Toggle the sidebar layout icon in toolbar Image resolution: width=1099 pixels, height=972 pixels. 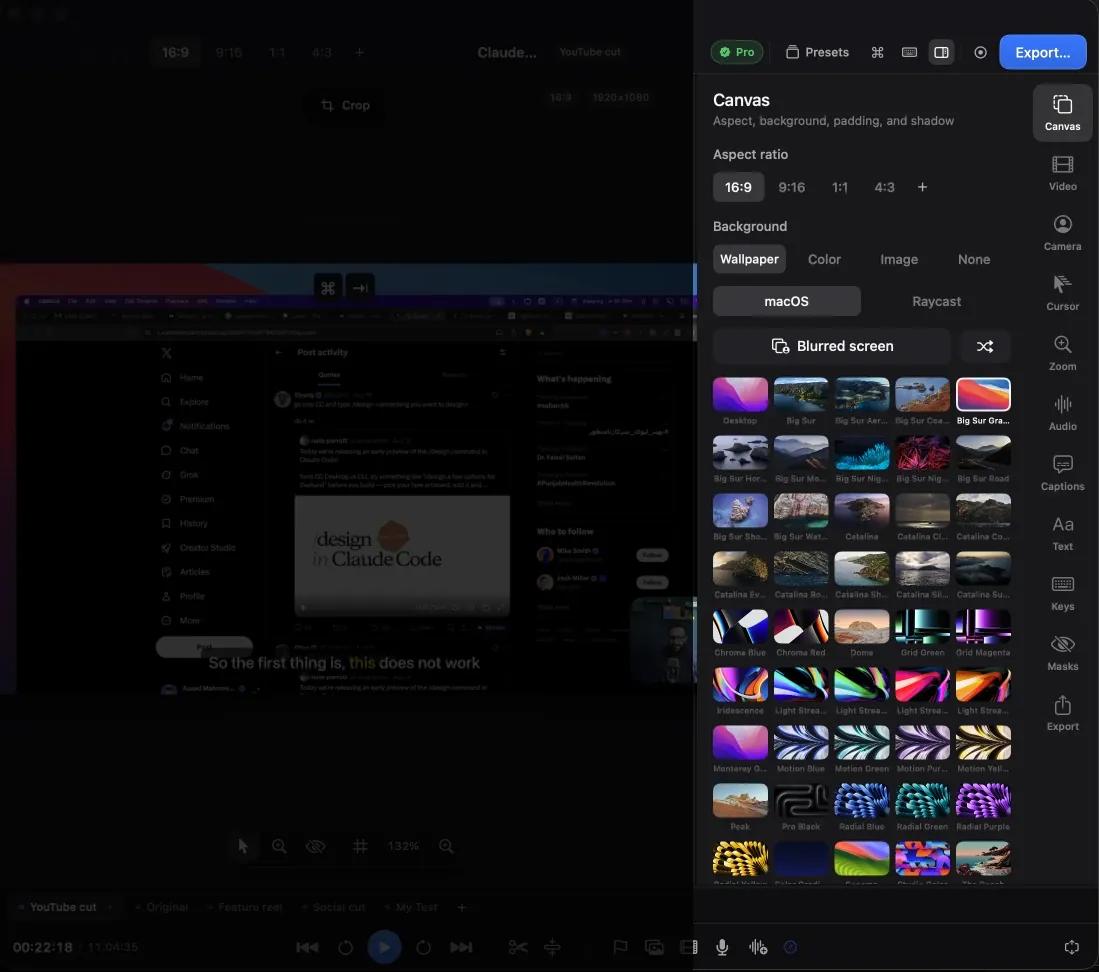(941, 53)
